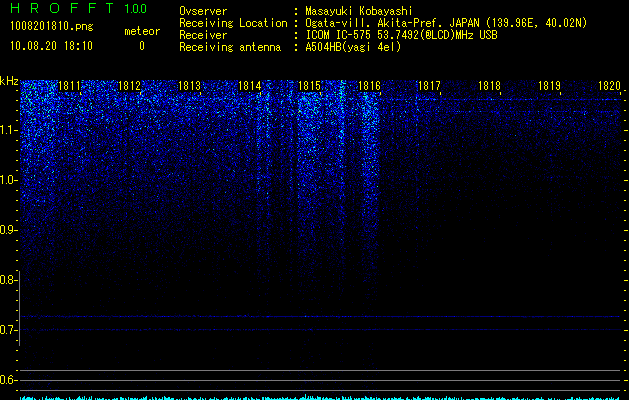Viewport: 629px width, 400px height.
Task: Click the Receiver label
Action: click(x=203, y=35)
